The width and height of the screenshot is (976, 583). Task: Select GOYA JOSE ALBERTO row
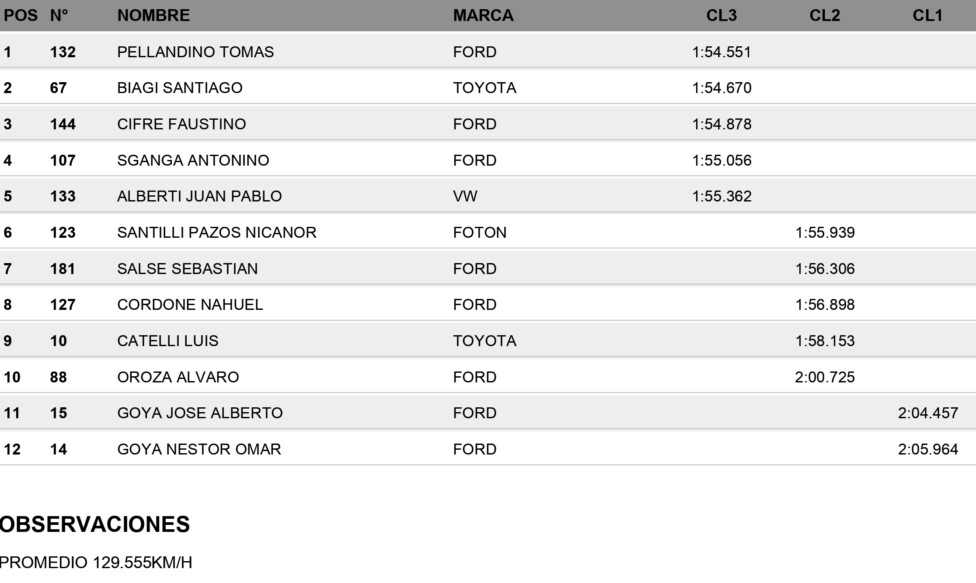click(x=488, y=413)
